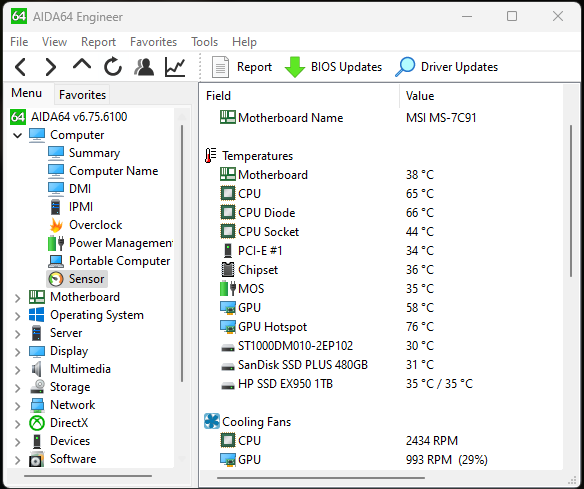Click the Driver Updates button label
The width and height of the screenshot is (584, 489).
pos(459,67)
